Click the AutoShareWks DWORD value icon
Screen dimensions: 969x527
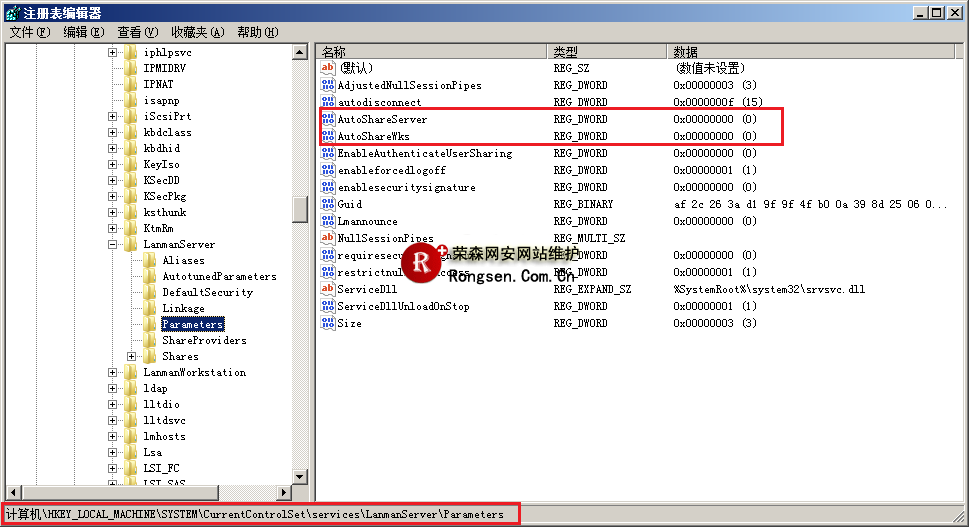click(x=327, y=136)
